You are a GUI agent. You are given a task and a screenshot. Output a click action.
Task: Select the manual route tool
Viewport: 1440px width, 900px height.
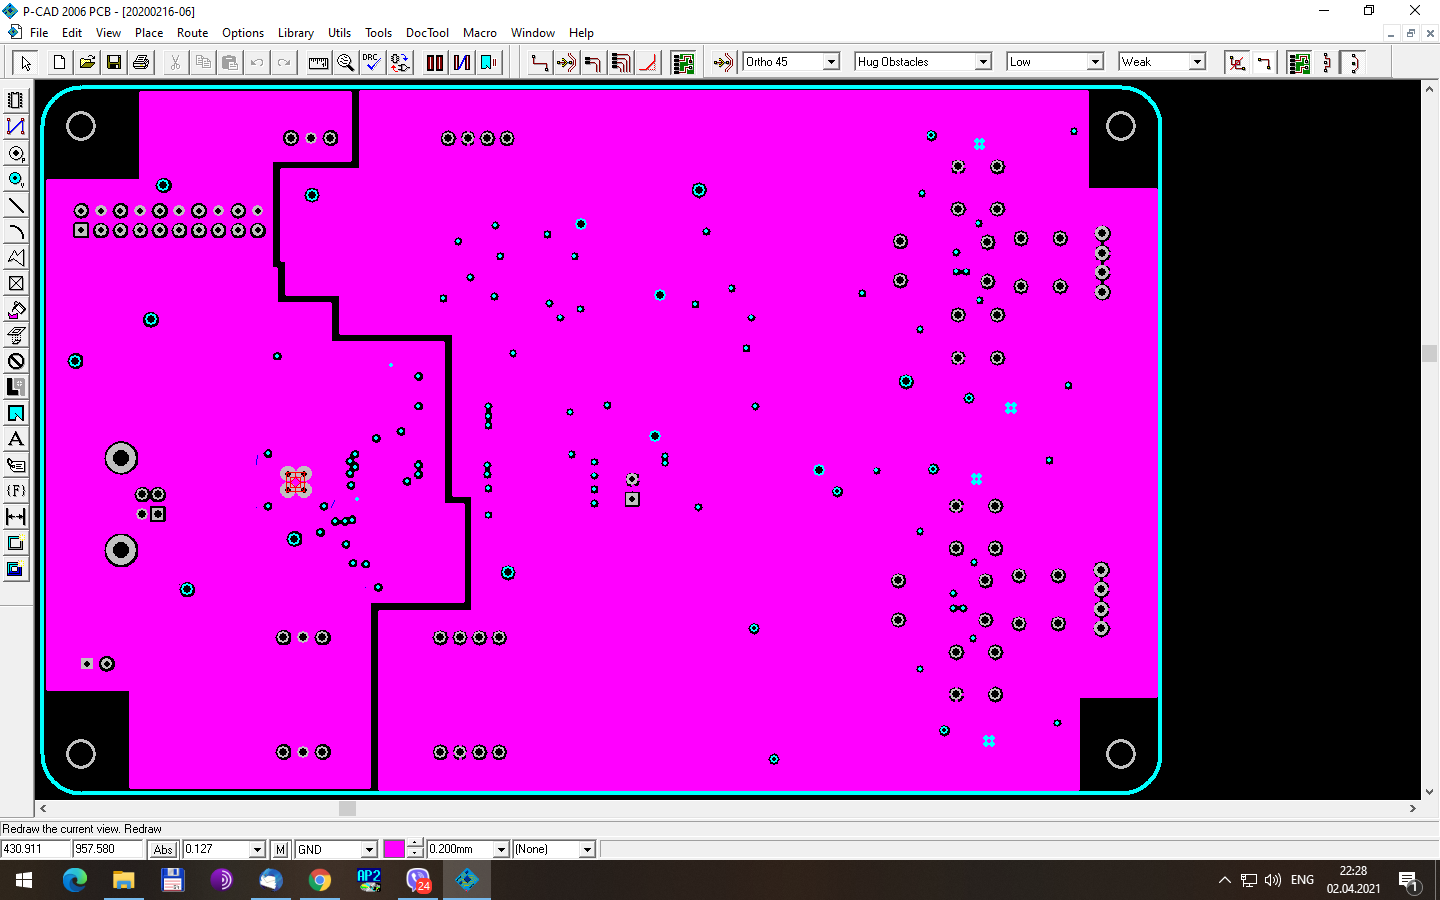coord(540,62)
